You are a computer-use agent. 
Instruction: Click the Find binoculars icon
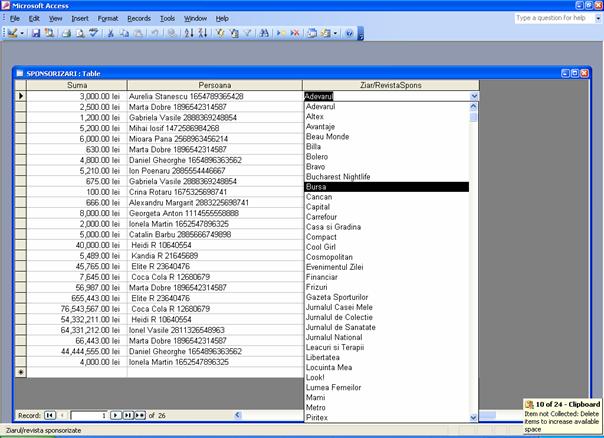coord(265,33)
